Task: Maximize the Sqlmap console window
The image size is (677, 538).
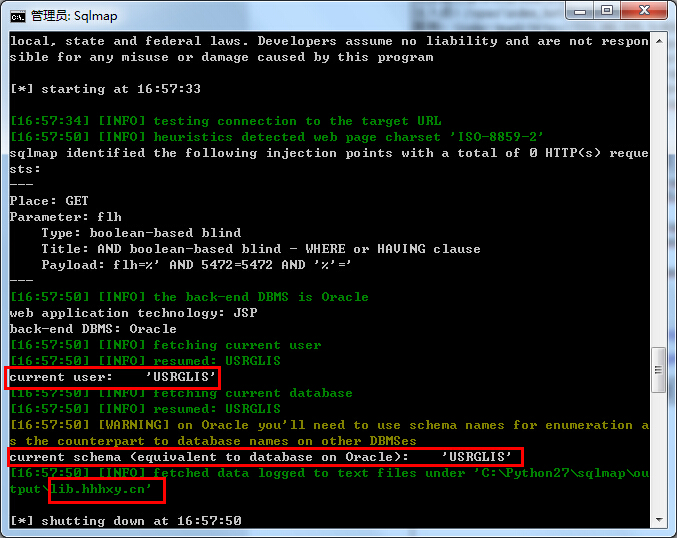Action: pyautogui.click(x=607, y=11)
